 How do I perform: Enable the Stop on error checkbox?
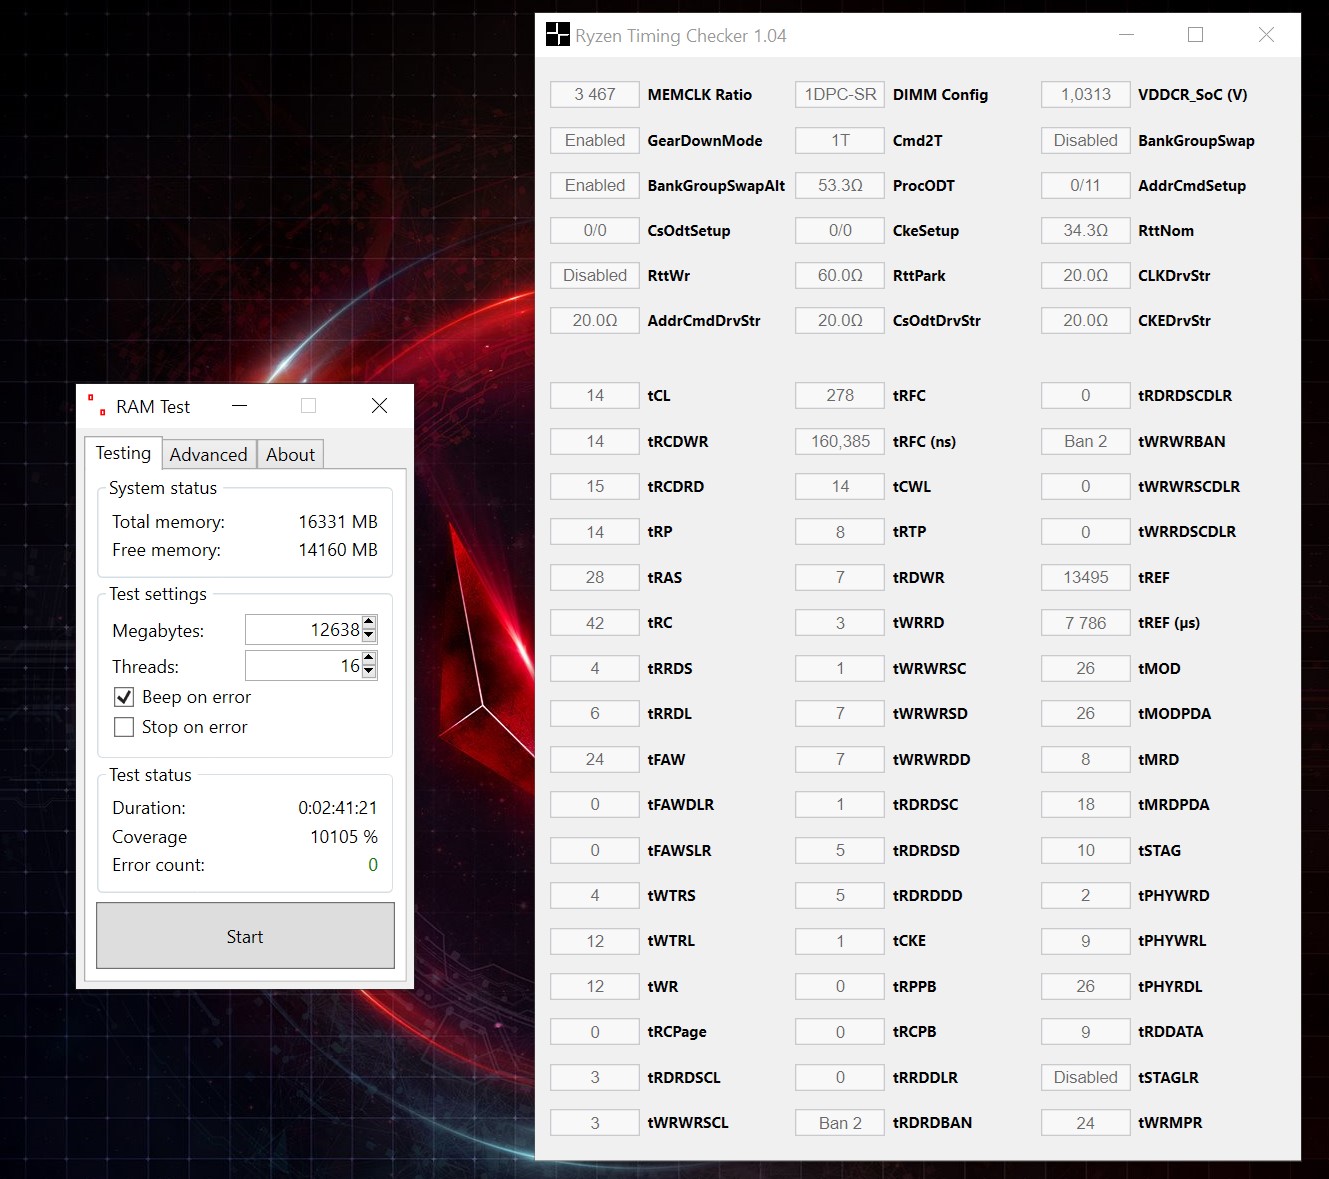[x=124, y=727]
